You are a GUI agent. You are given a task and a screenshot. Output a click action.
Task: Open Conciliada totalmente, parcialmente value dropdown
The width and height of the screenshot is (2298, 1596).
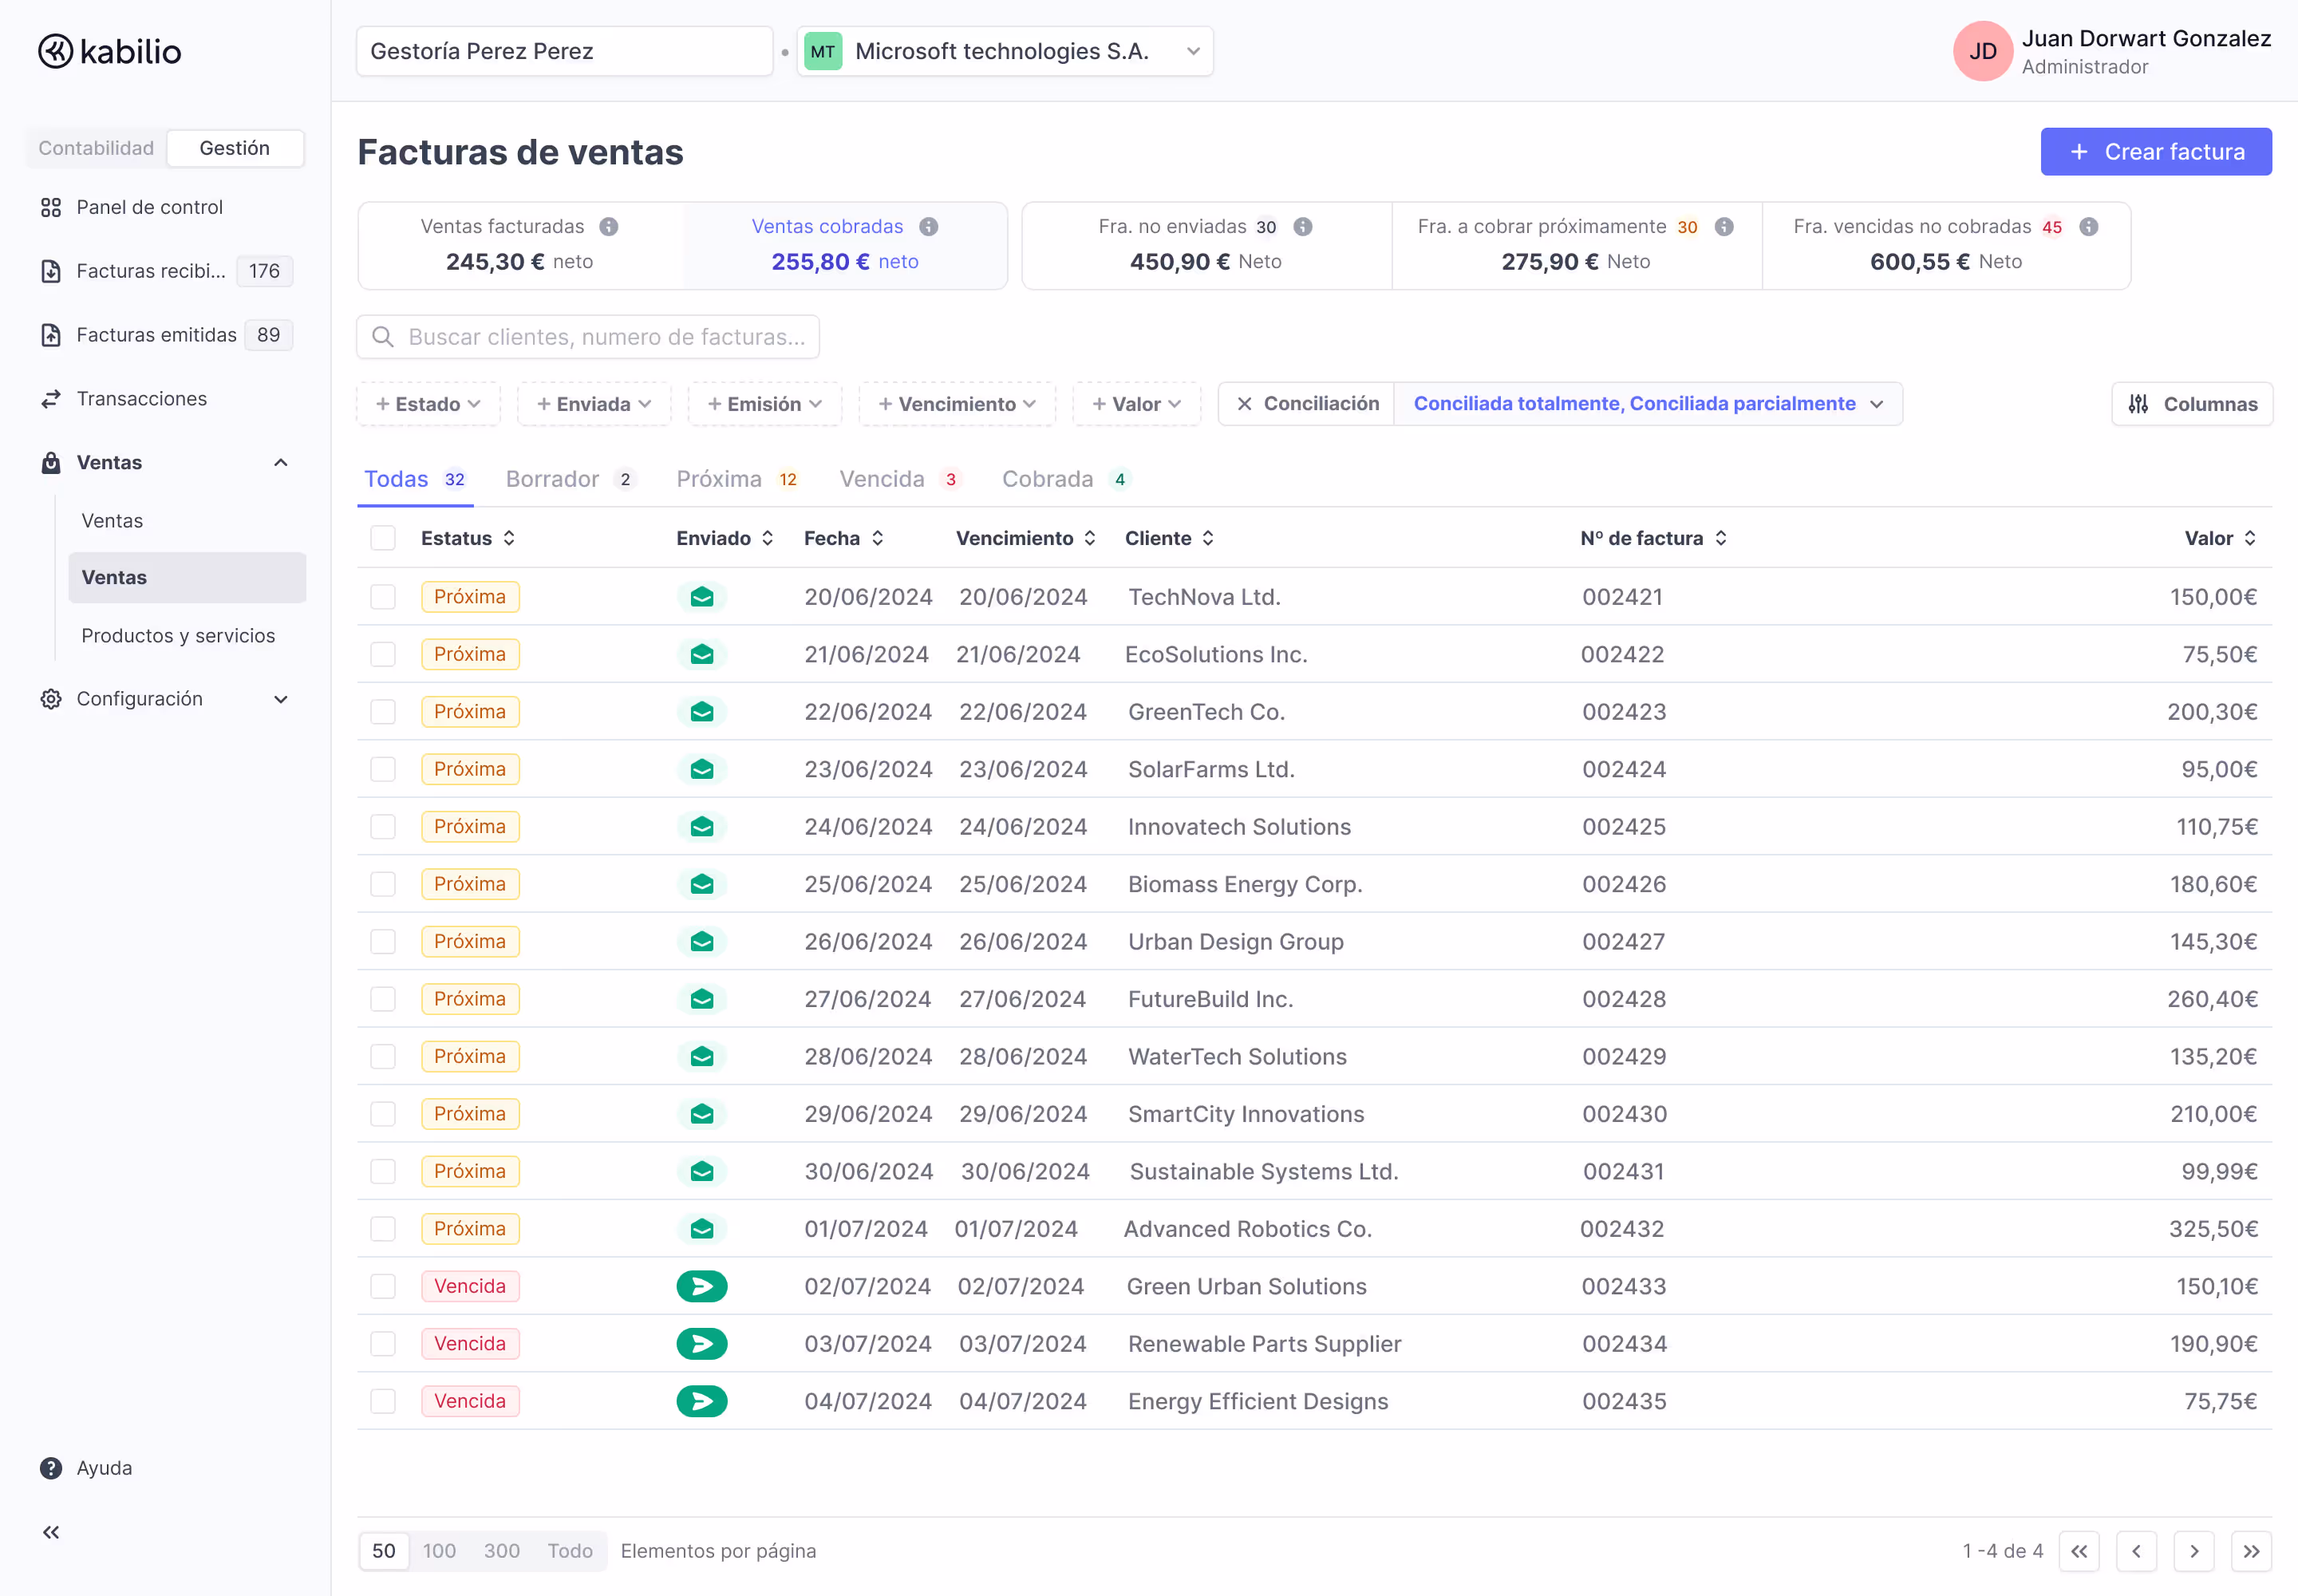tap(1648, 404)
